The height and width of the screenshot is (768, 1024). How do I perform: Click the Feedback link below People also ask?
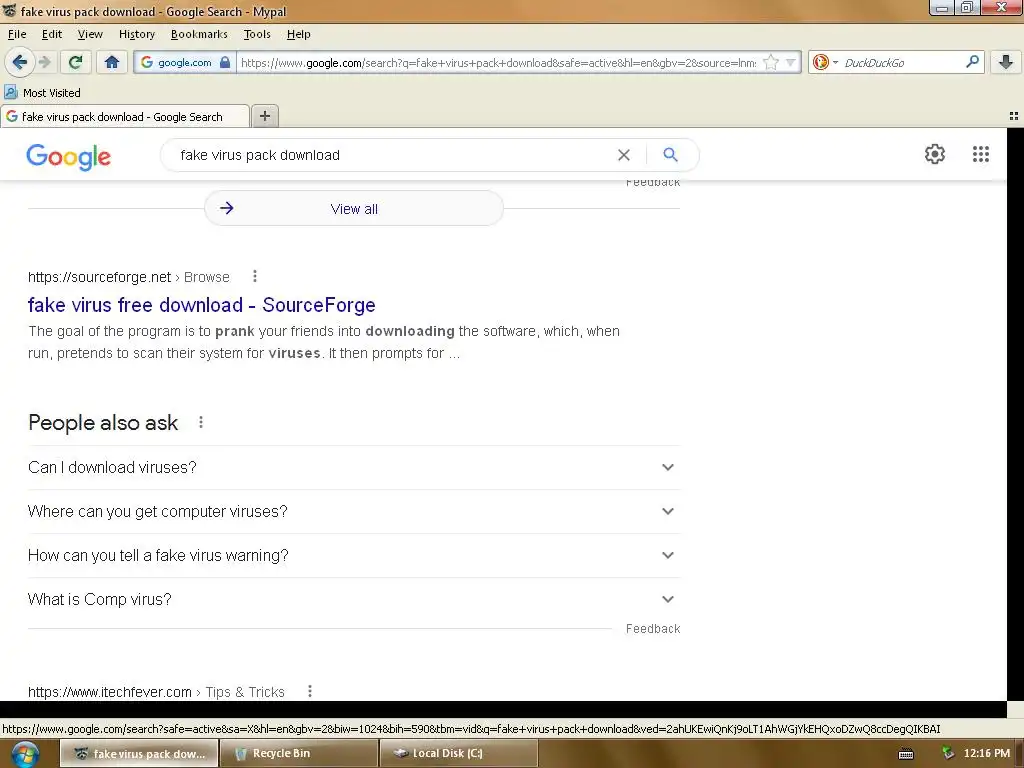point(653,628)
